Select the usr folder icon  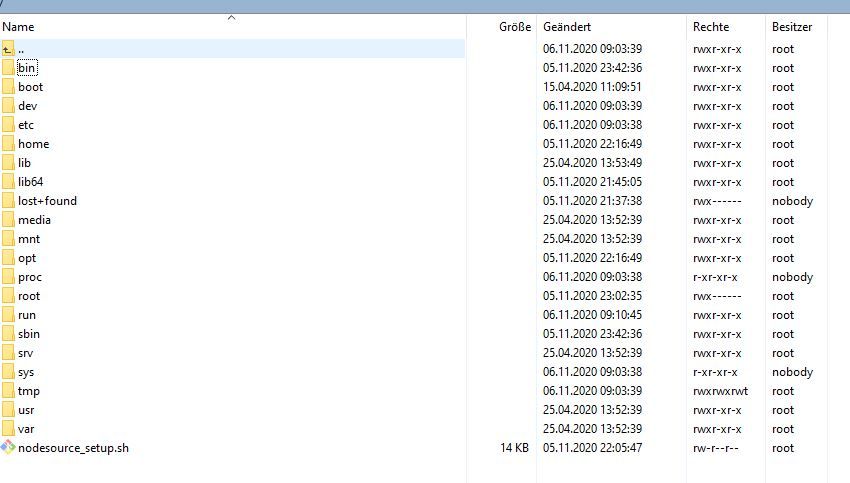8,409
